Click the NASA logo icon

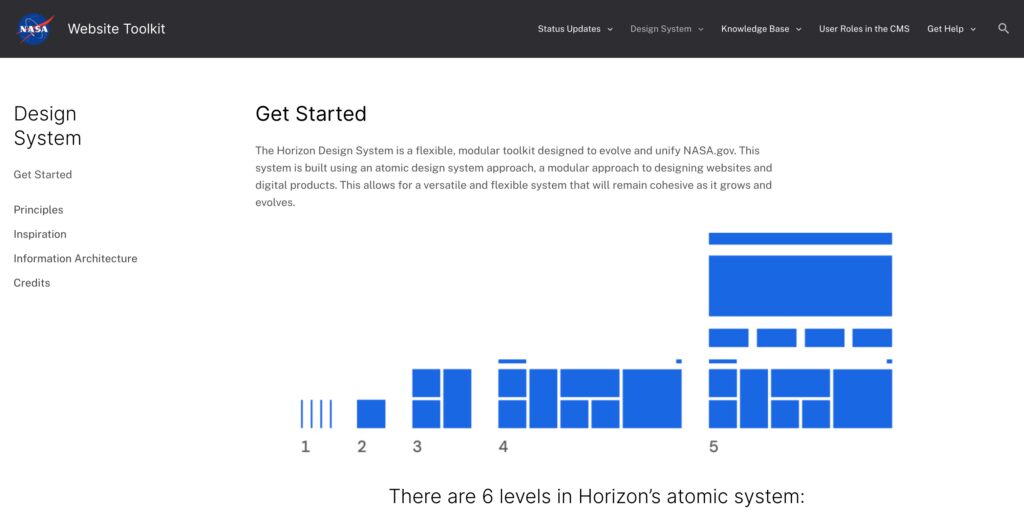click(x=35, y=29)
